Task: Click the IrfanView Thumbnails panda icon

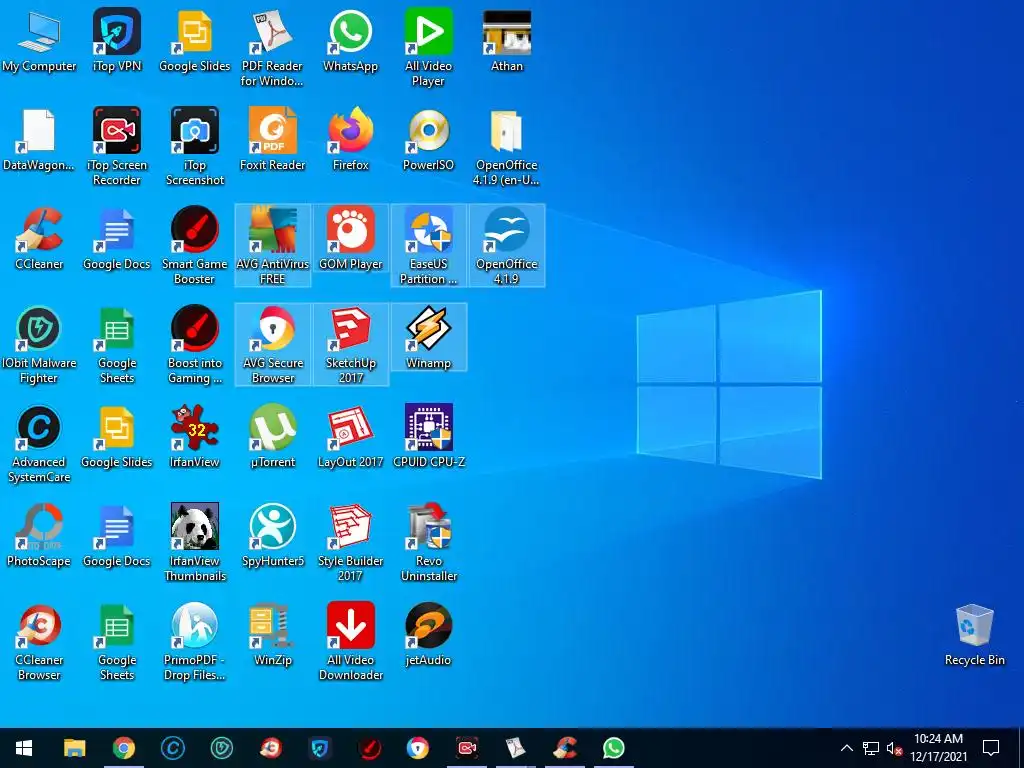Action: pos(195,544)
